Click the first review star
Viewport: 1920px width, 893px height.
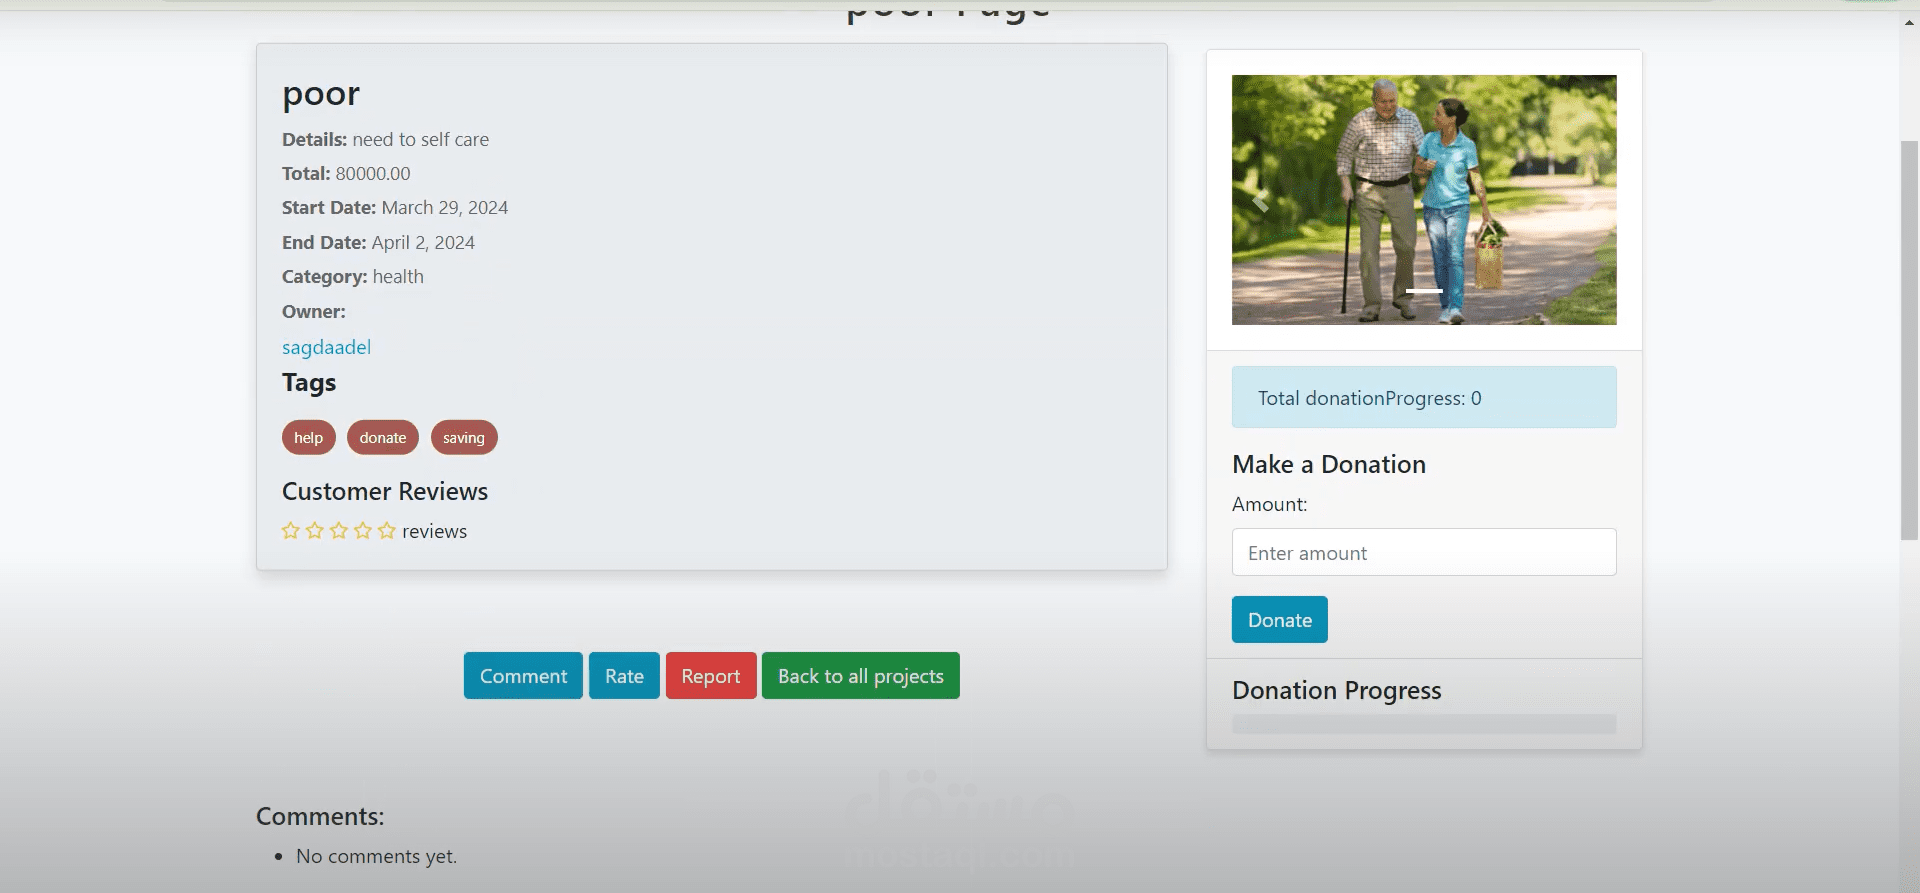point(291,531)
